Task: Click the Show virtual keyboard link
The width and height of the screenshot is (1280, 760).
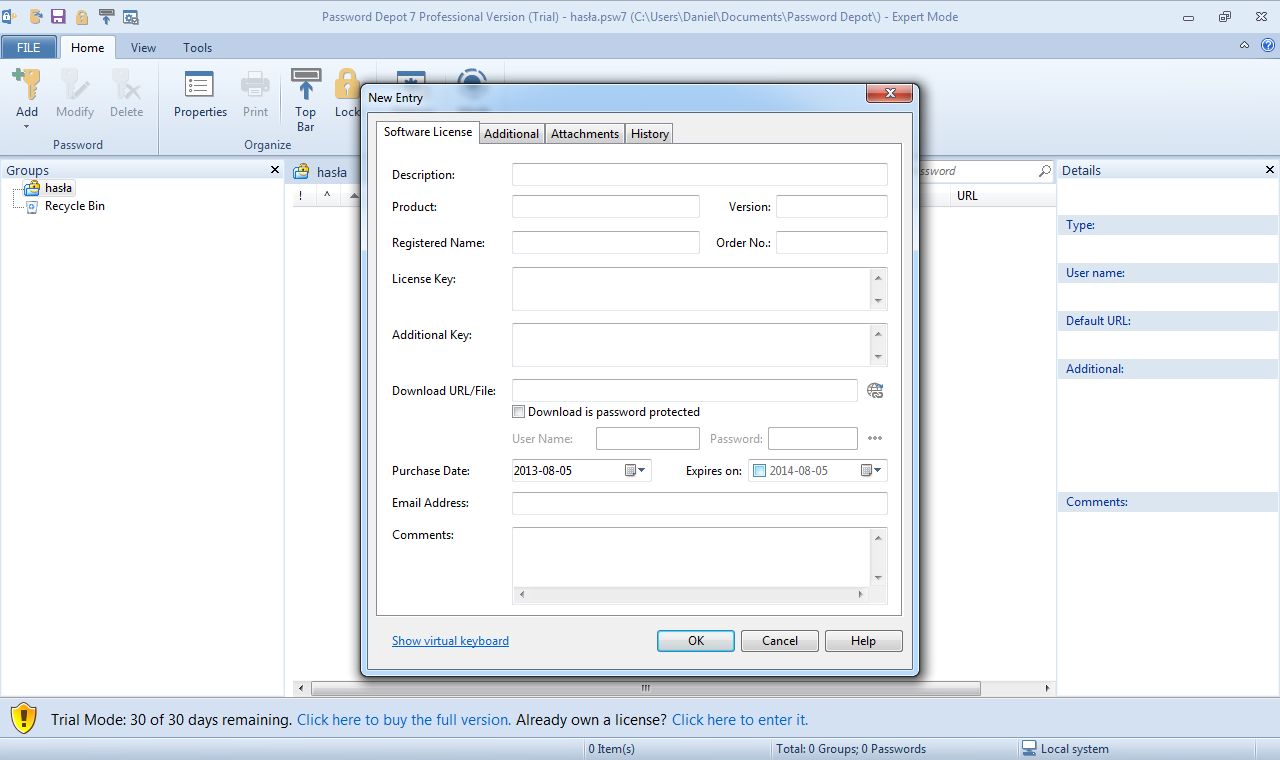Action: [450, 641]
